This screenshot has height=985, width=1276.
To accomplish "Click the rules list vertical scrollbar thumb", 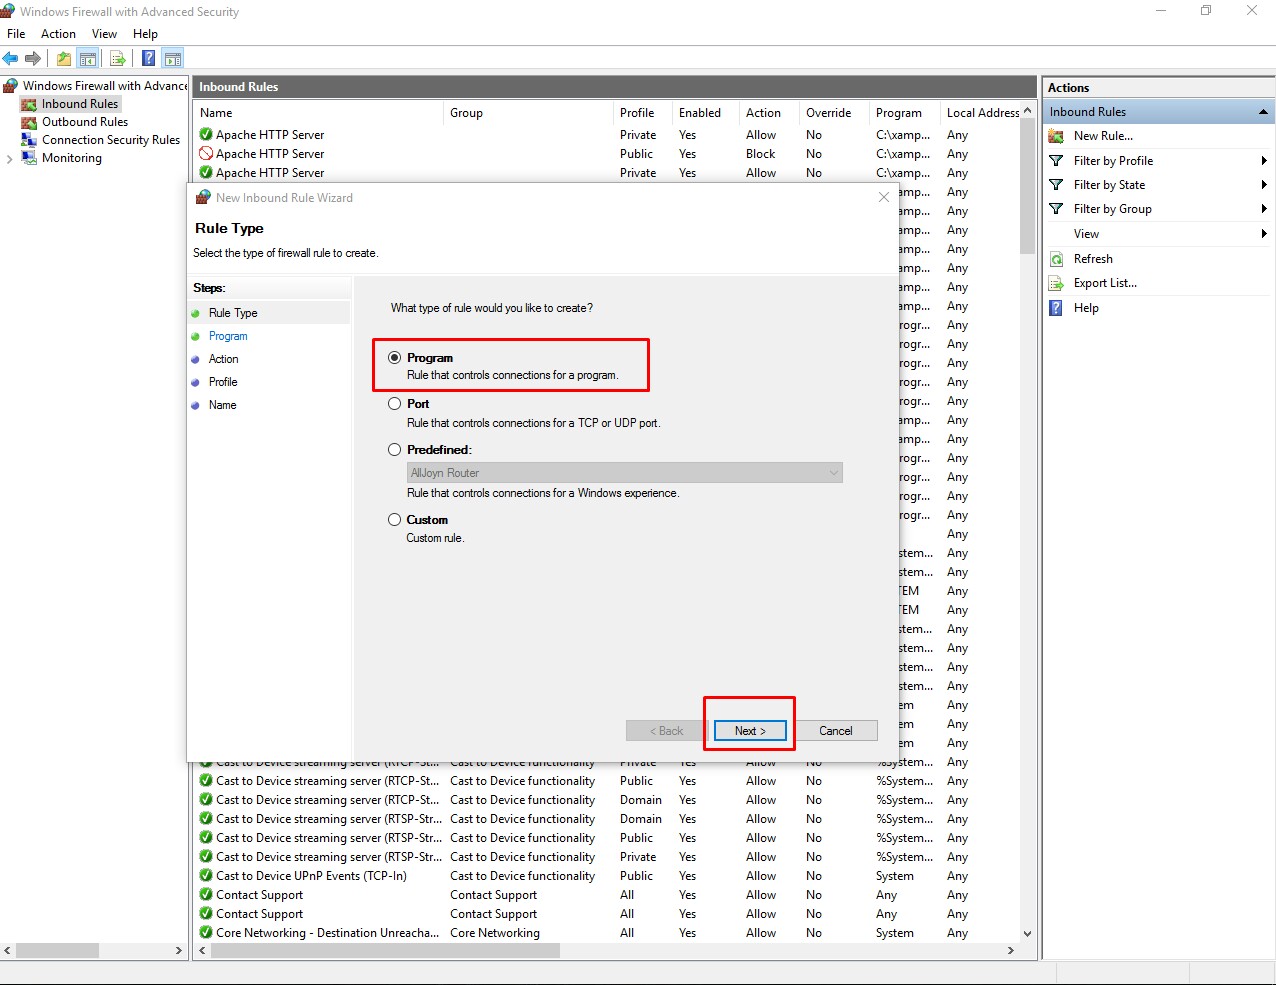I will click(x=1027, y=186).
